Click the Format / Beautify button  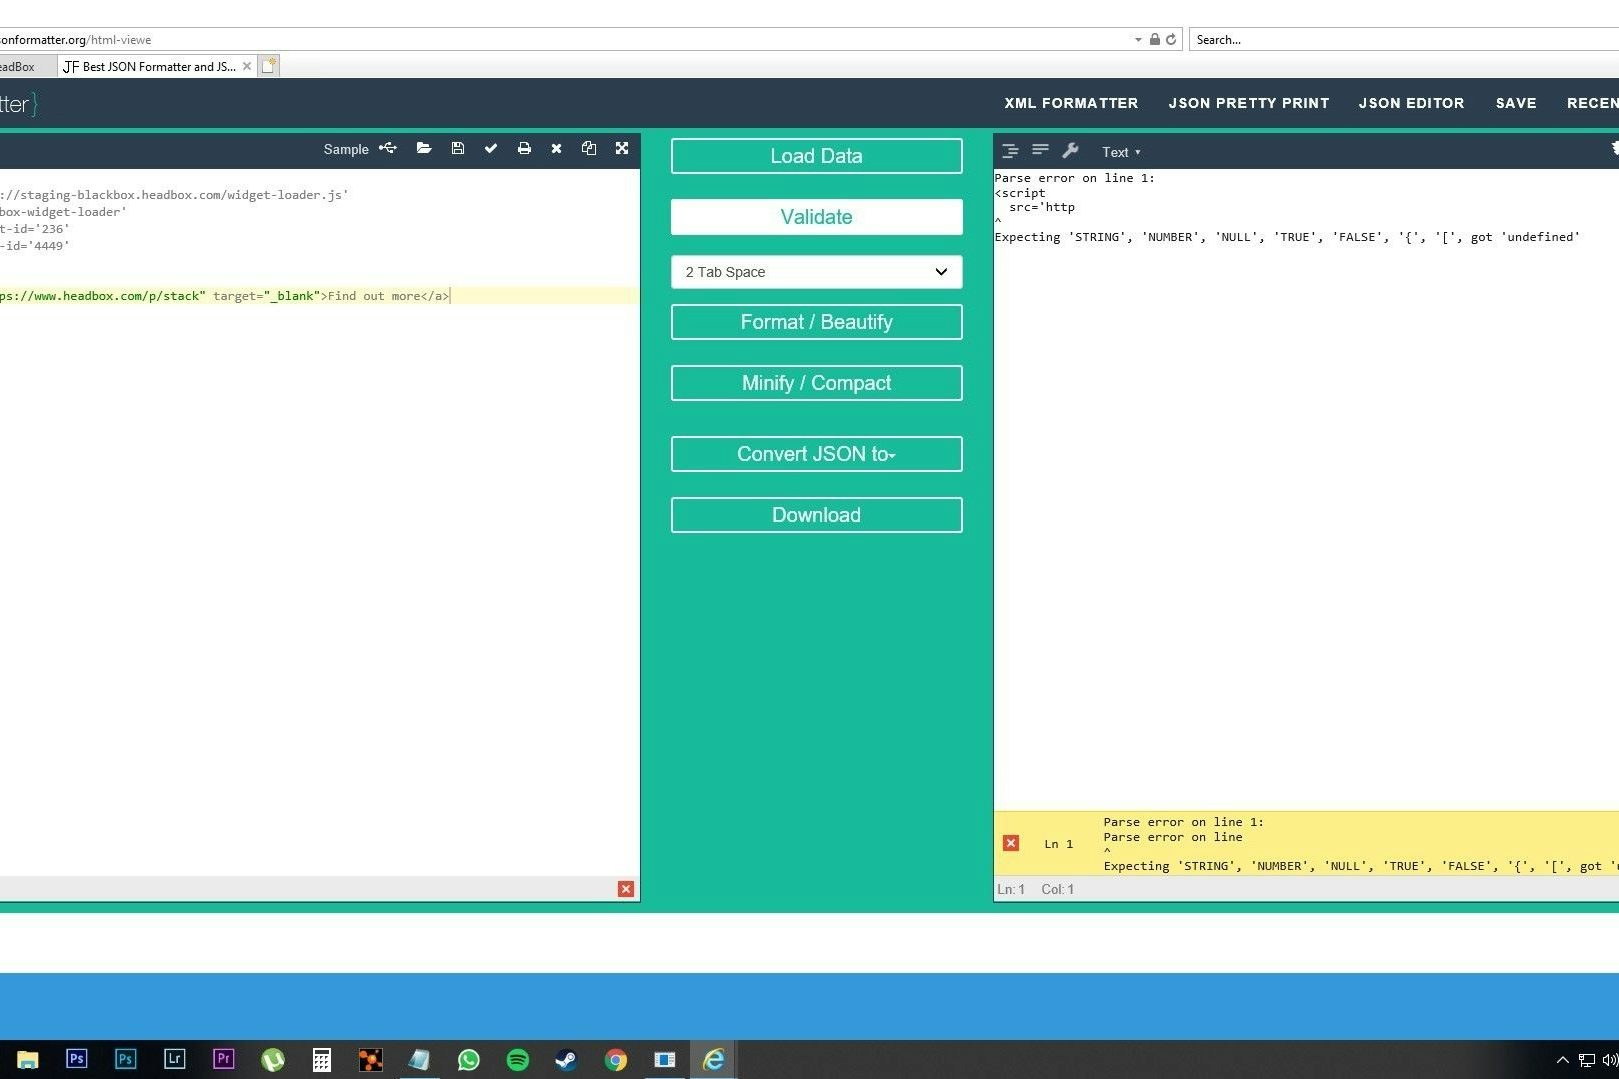click(x=816, y=322)
